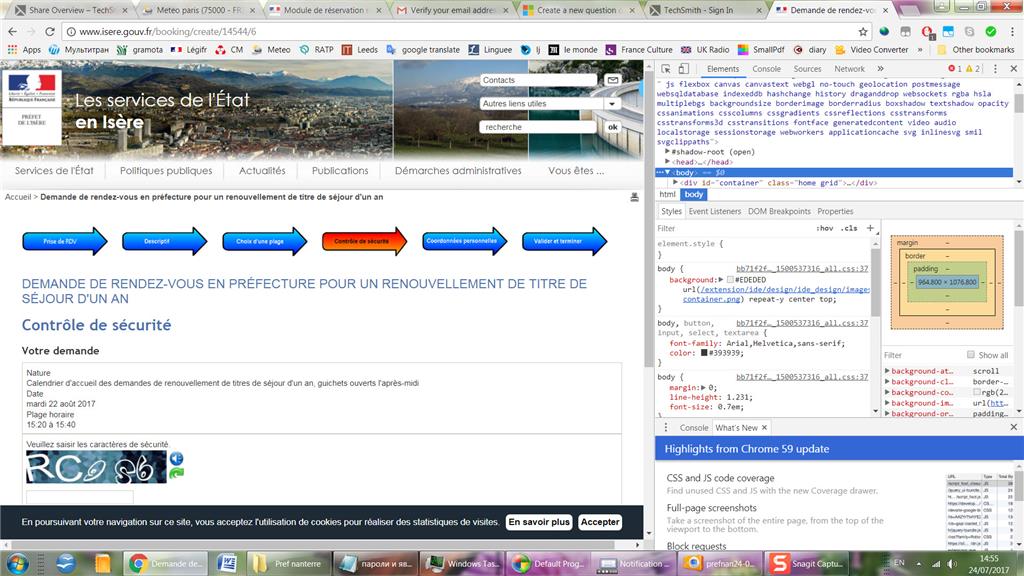Image resolution: width=1024 pixels, height=576 pixels.
Task: Open the Event Listeners pane tab
Action: (x=714, y=211)
